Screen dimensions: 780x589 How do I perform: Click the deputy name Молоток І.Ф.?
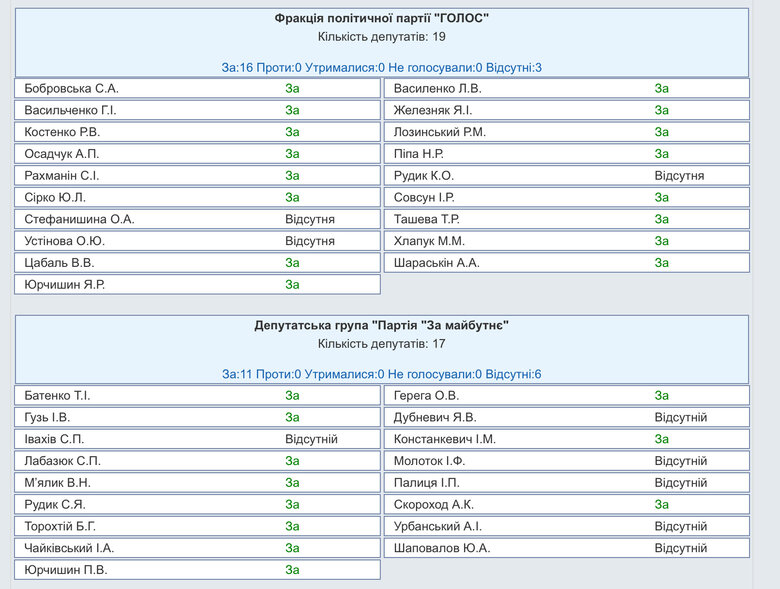(429, 461)
